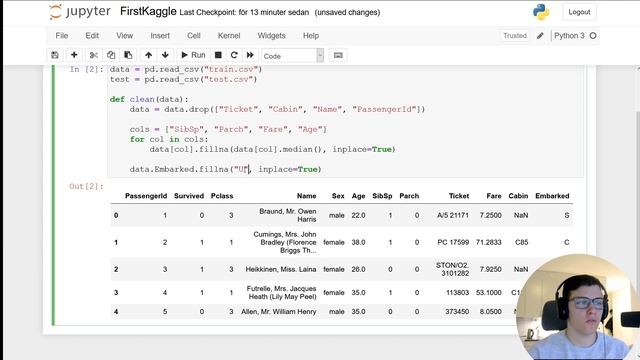The image size is (640, 360).
Task: Click the Fare column header
Action: 494,196
